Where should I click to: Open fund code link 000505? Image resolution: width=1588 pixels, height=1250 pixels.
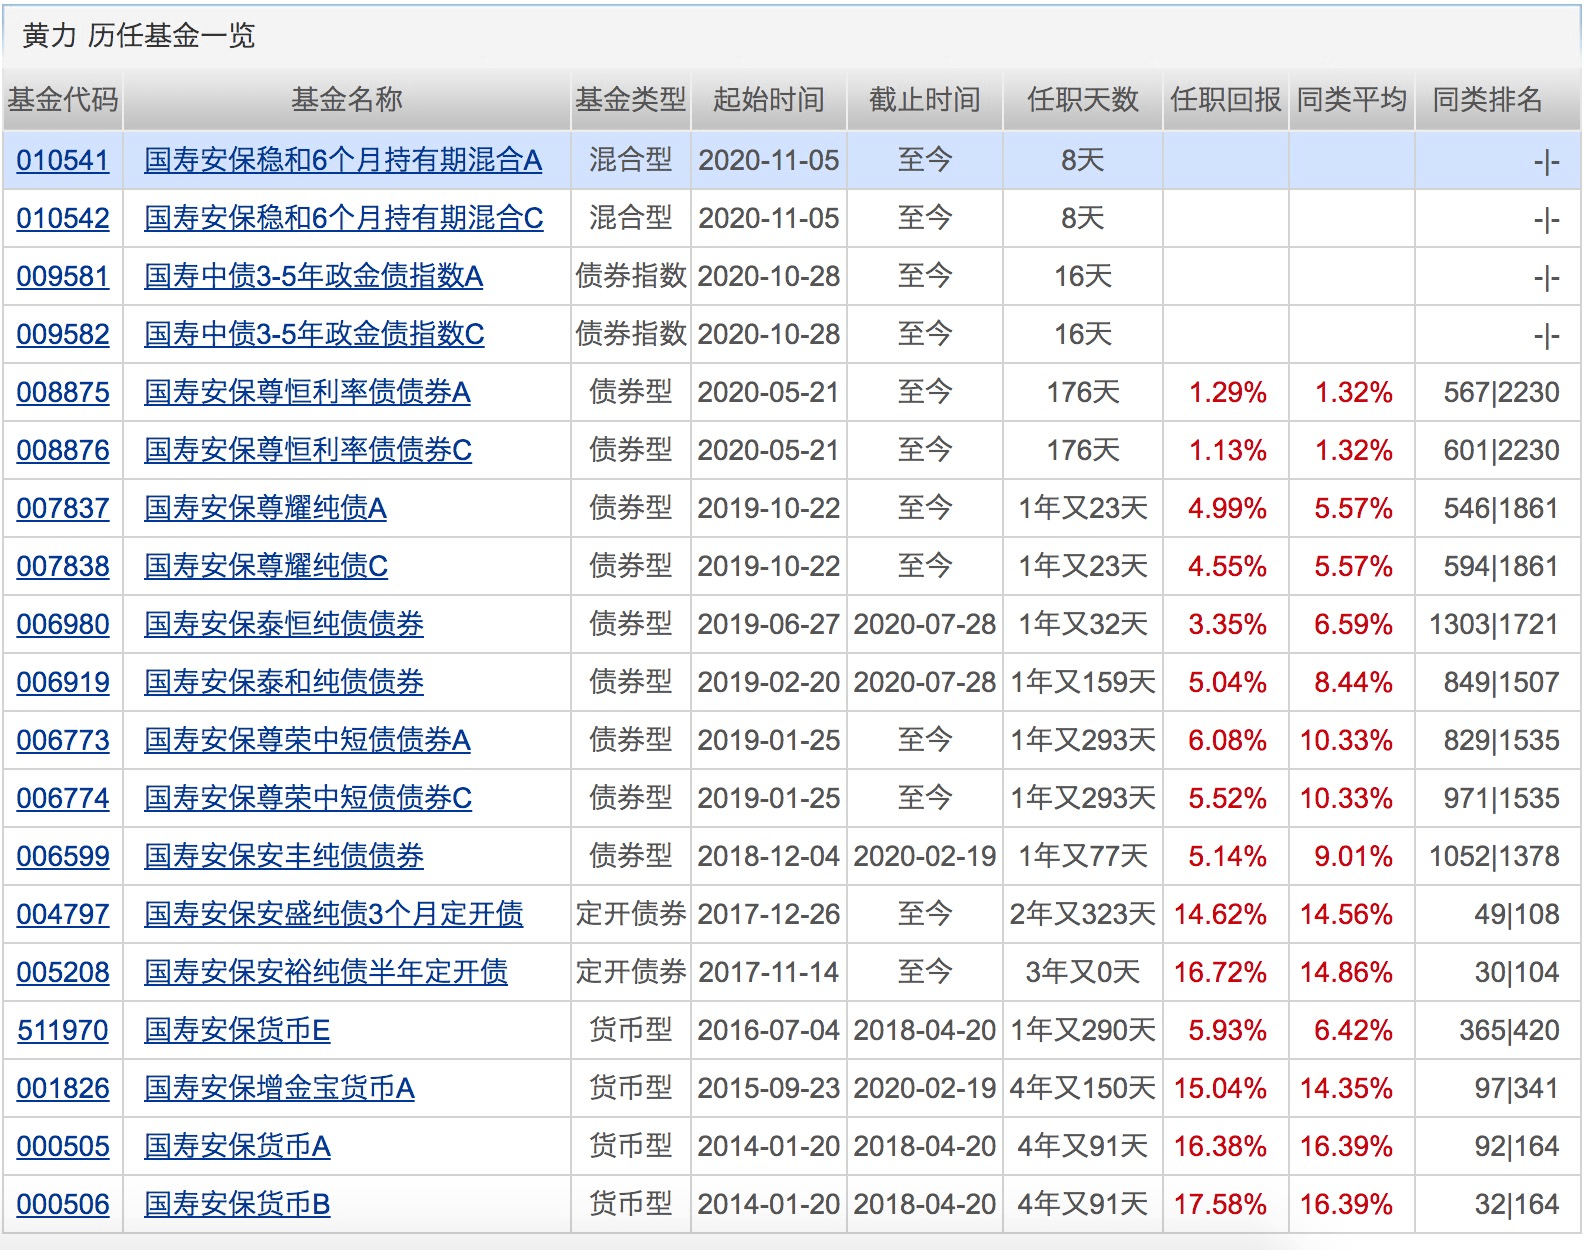tap(62, 1146)
